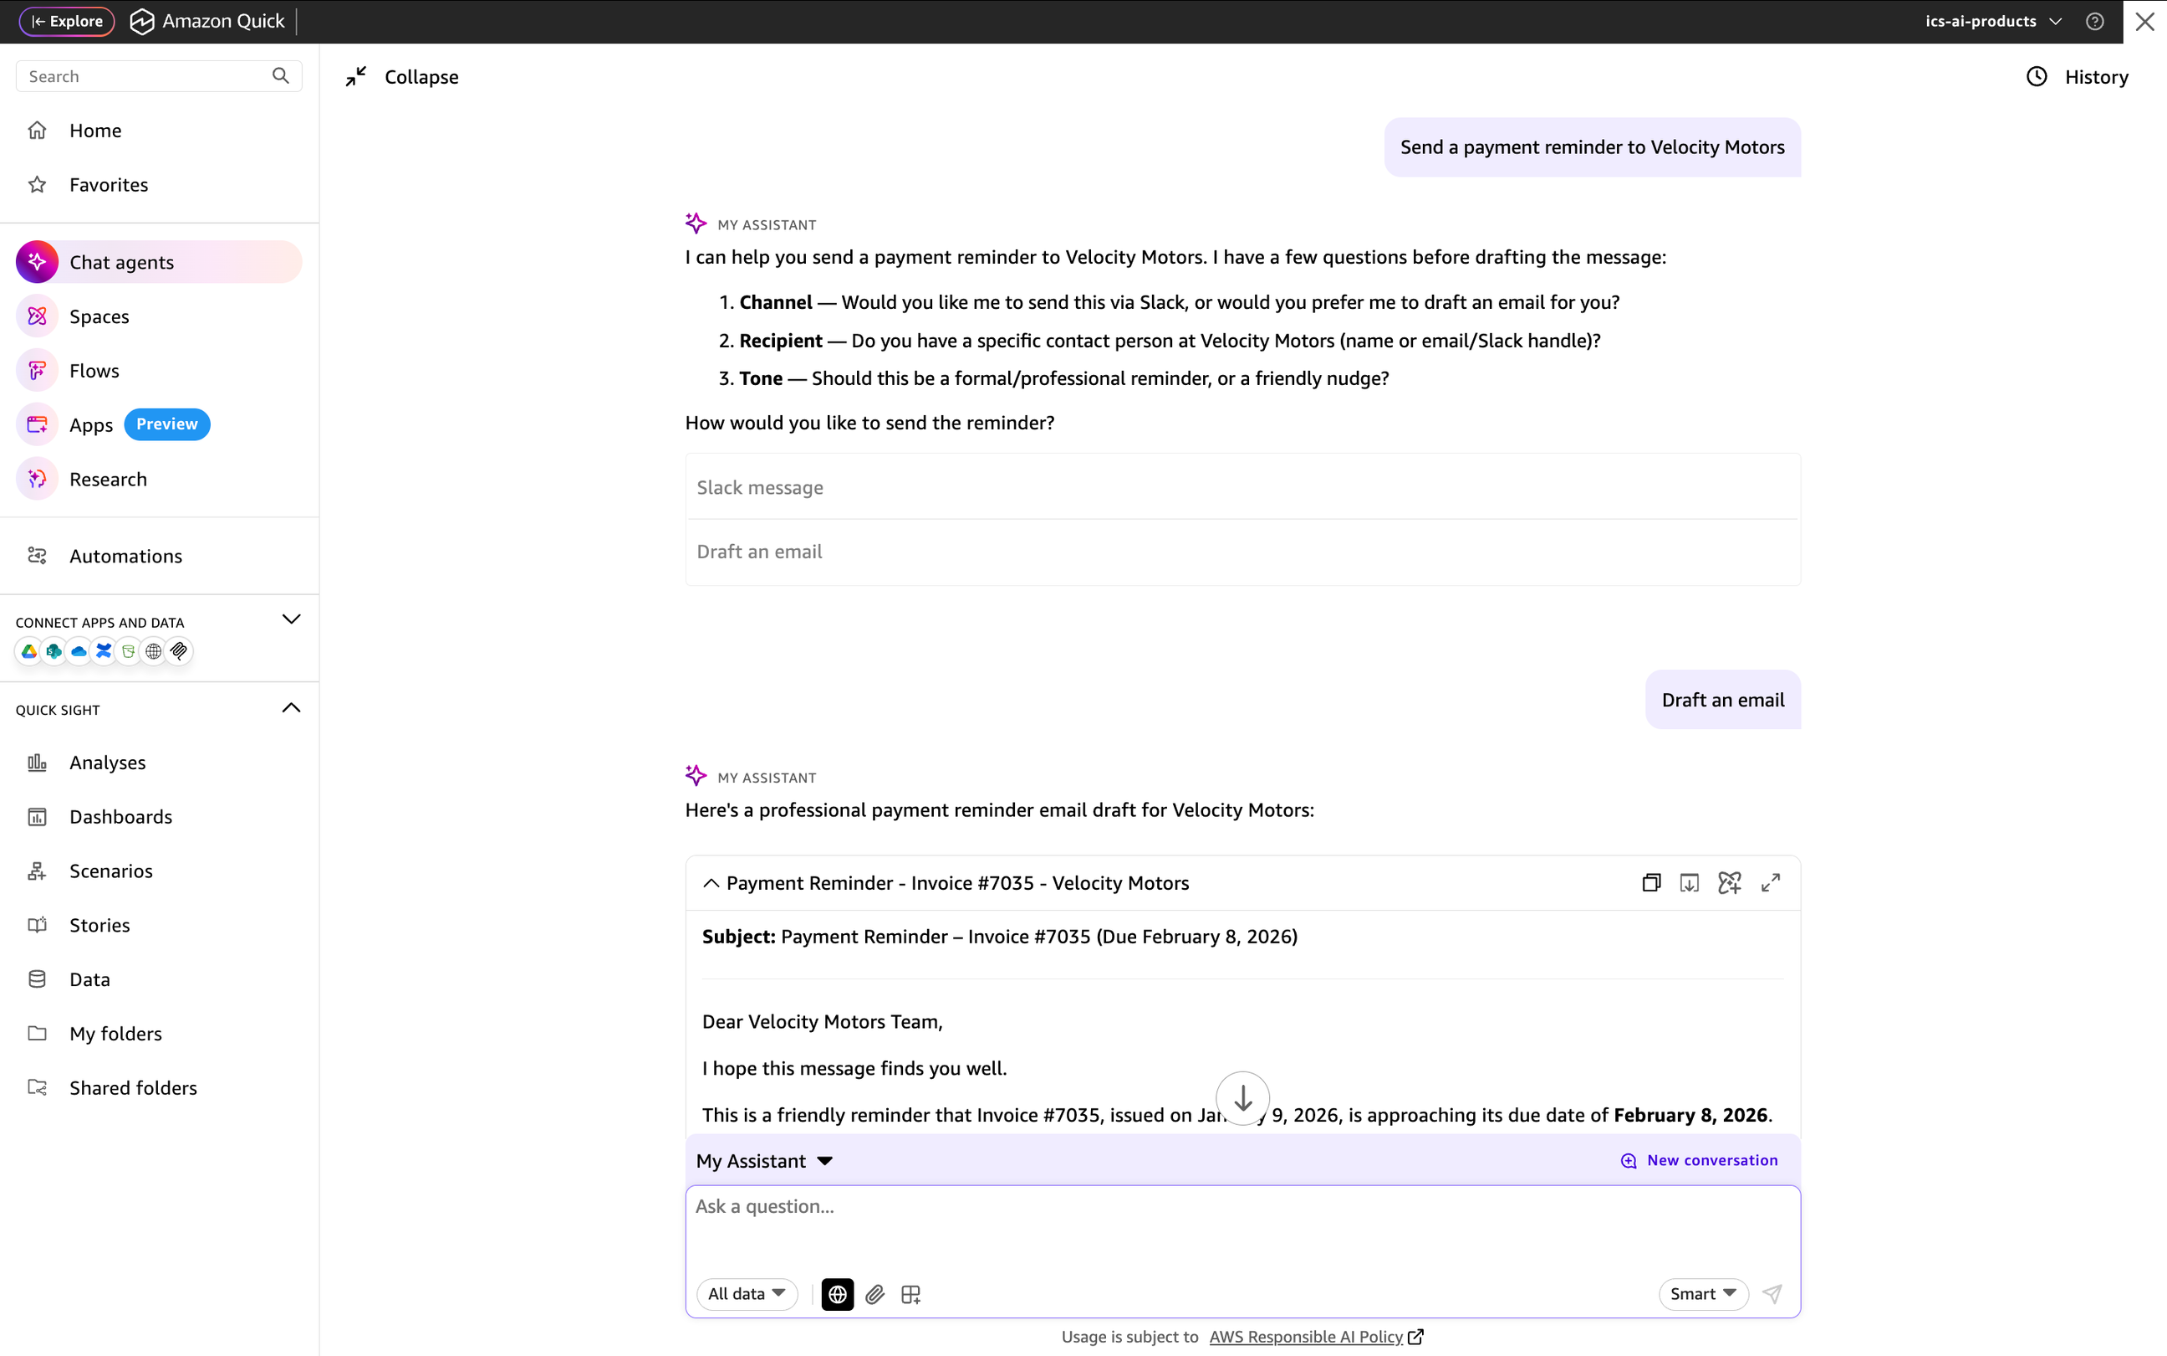2167x1356 pixels.
Task: Click the paperclip file connector icon
Action: [179, 652]
